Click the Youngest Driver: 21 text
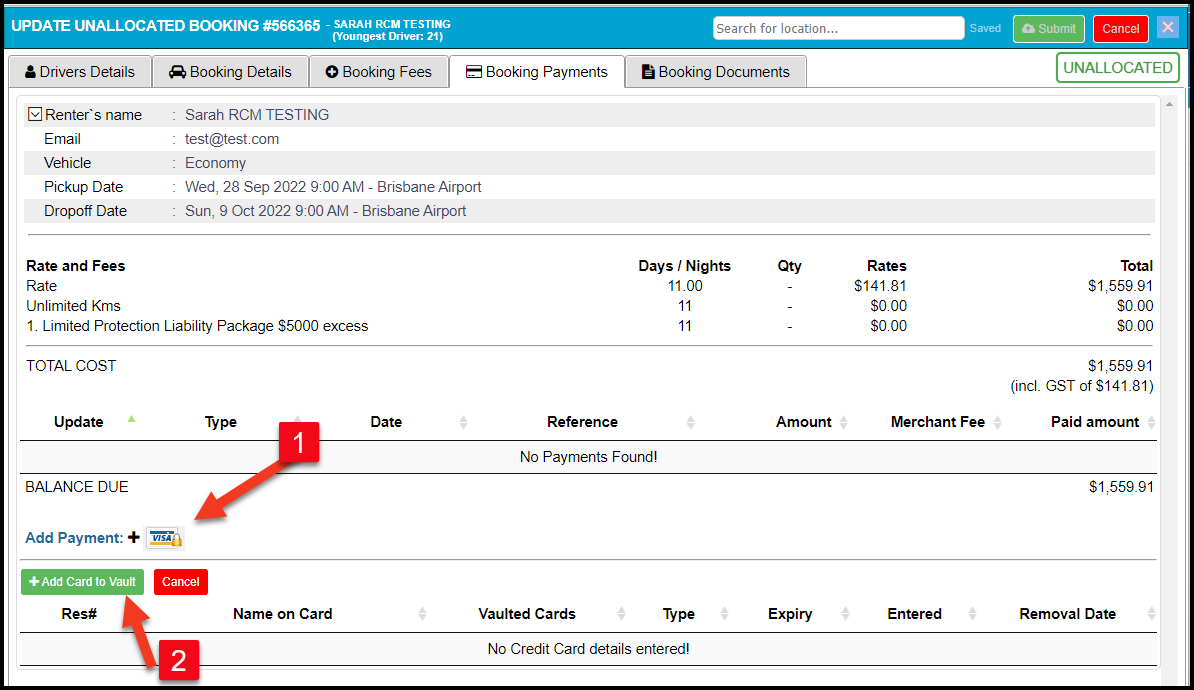Viewport: 1194px width, 690px height. (388, 37)
